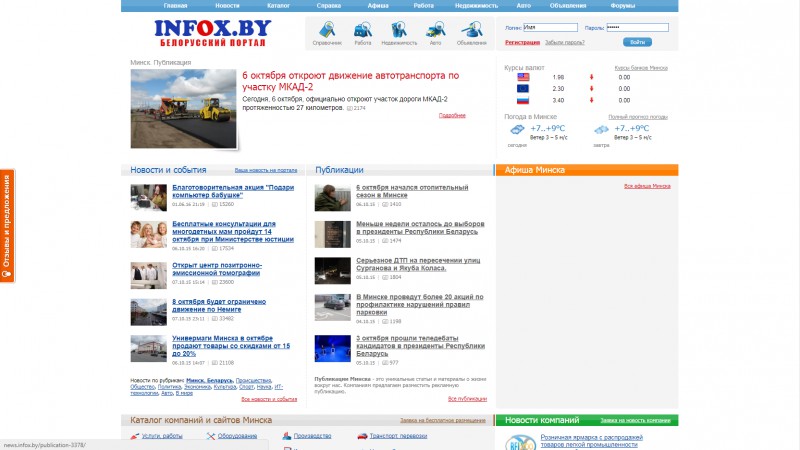Click the Оборудование category icon

pyautogui.click(x=211, y=436)
